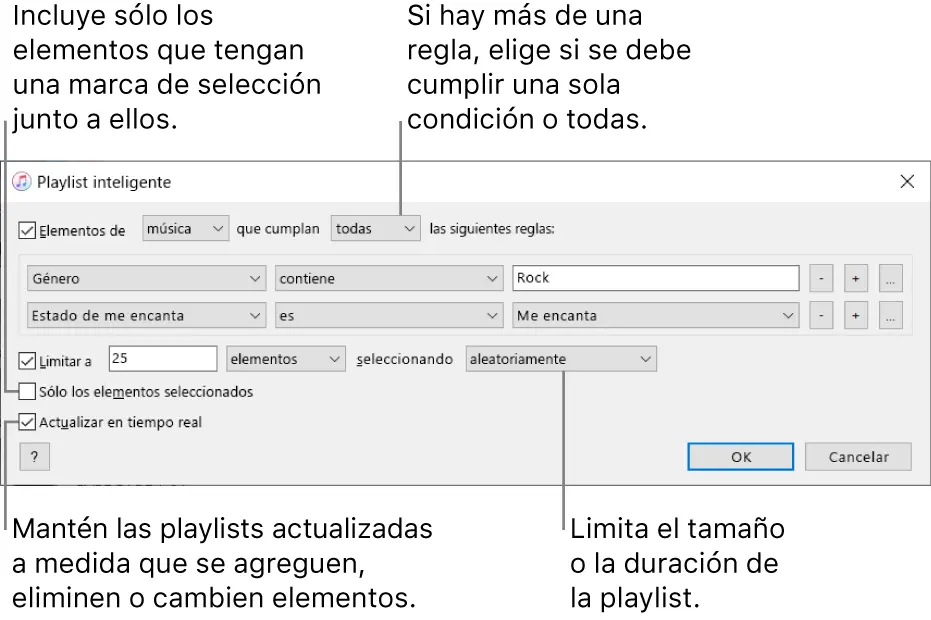Open the Género field dropdown

click(146, 278)
